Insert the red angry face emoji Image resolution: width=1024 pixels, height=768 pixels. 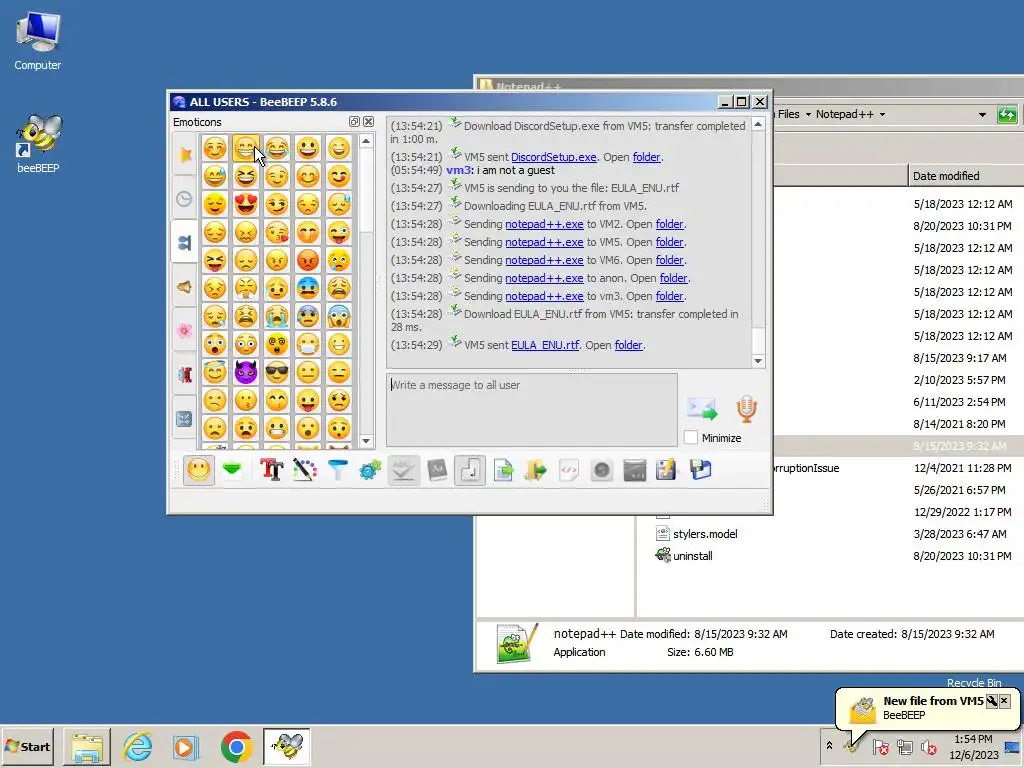(x=308, y=260)
